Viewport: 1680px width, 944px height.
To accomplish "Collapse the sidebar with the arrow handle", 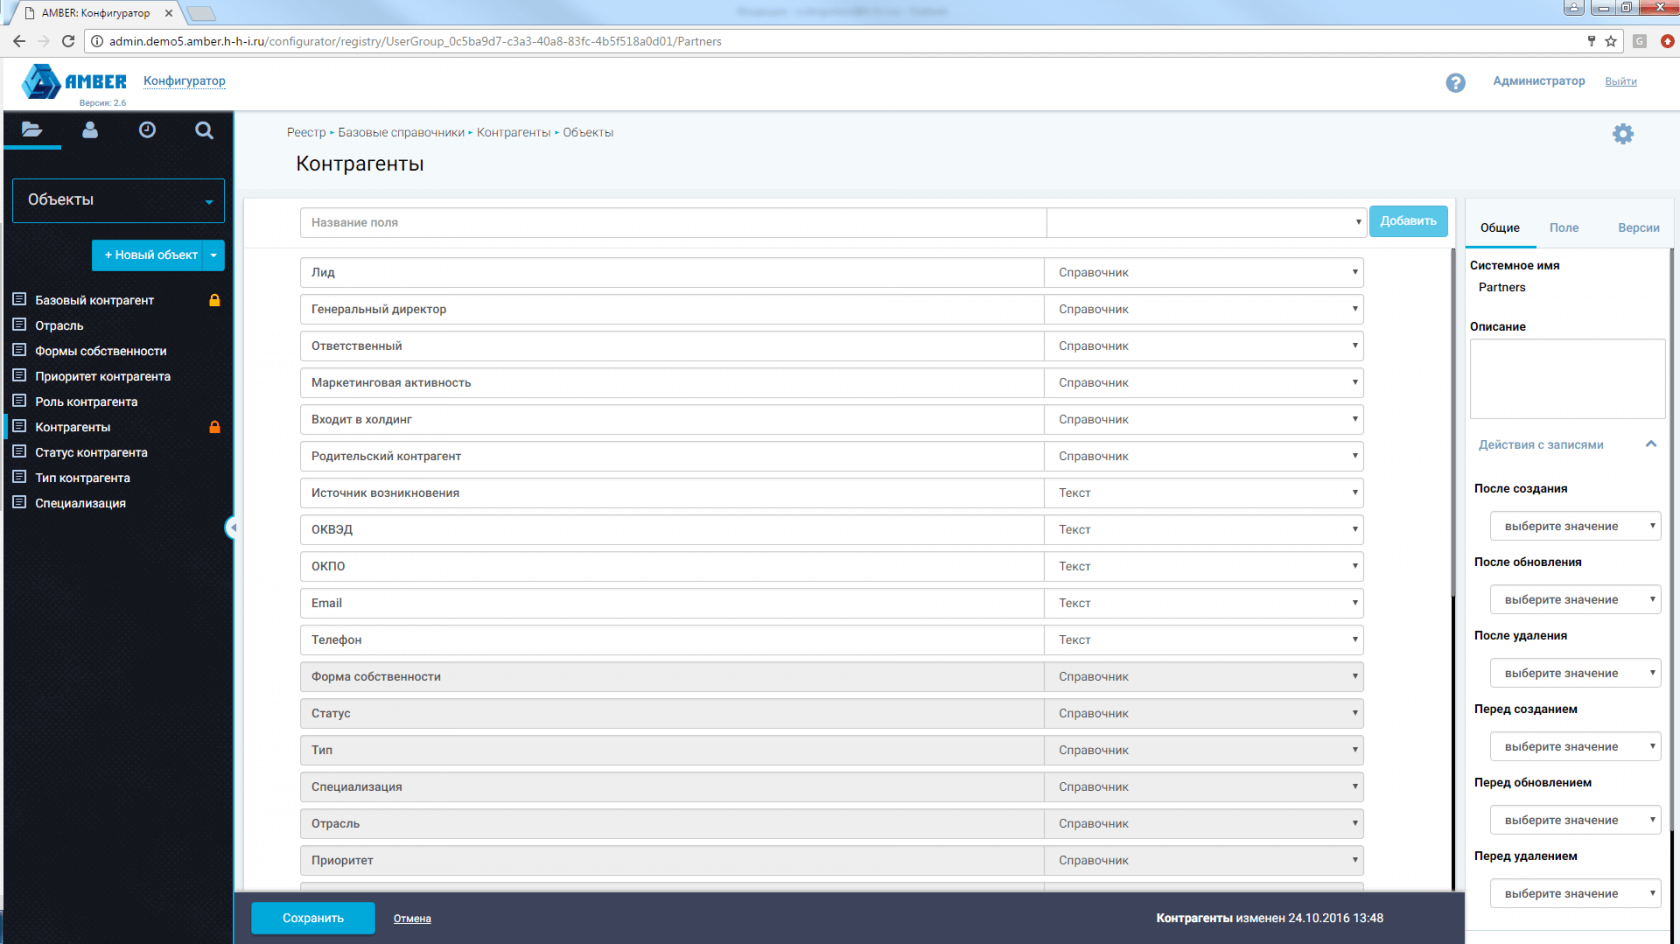I will (231, 527).
